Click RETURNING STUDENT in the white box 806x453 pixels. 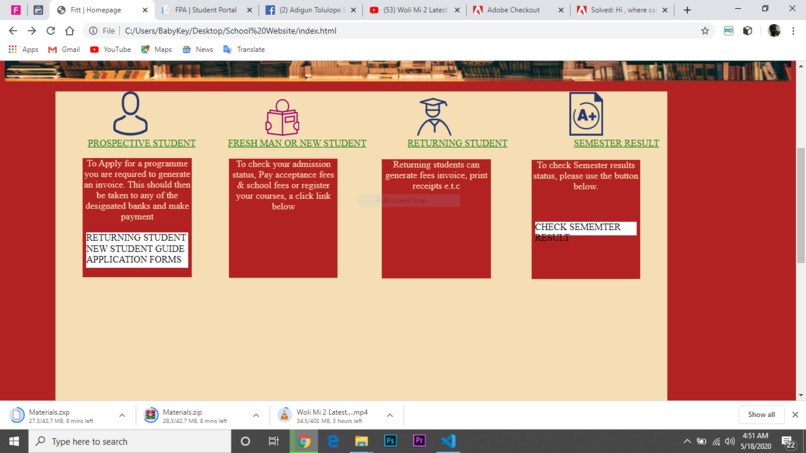pos(136,238)
